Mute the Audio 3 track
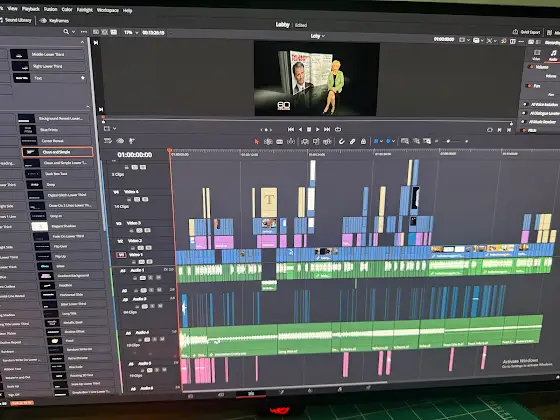The height and width of the screenshot is (420, 560). (160, 306)
